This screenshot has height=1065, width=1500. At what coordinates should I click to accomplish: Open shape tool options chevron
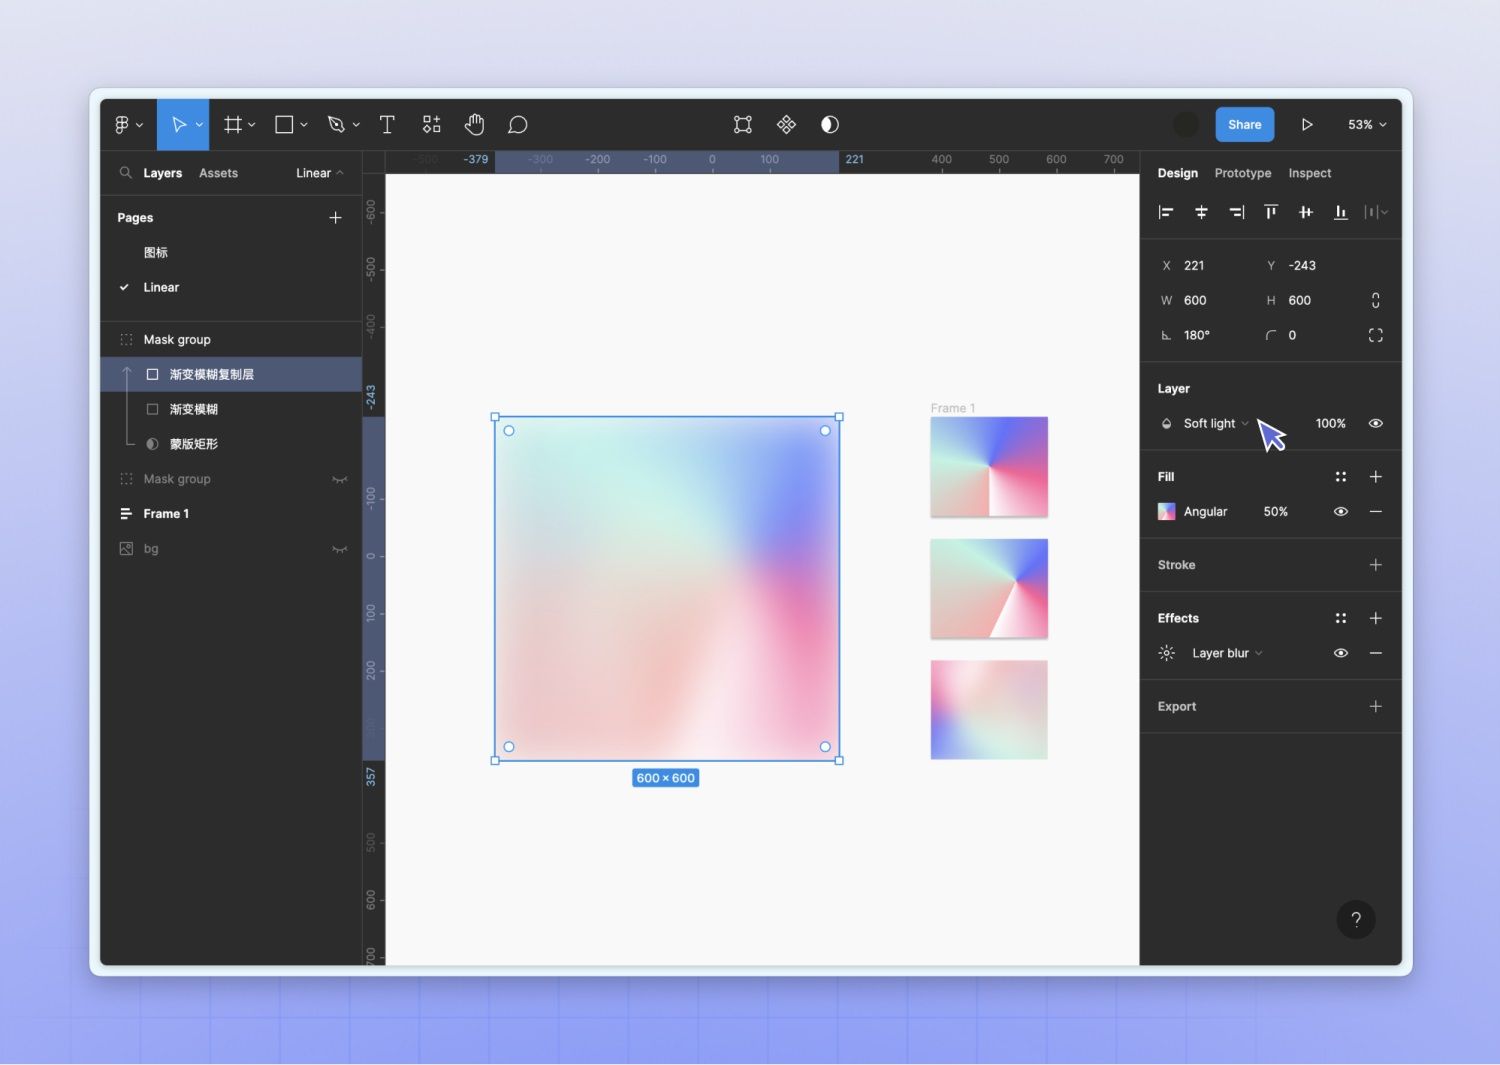(304, 125)
